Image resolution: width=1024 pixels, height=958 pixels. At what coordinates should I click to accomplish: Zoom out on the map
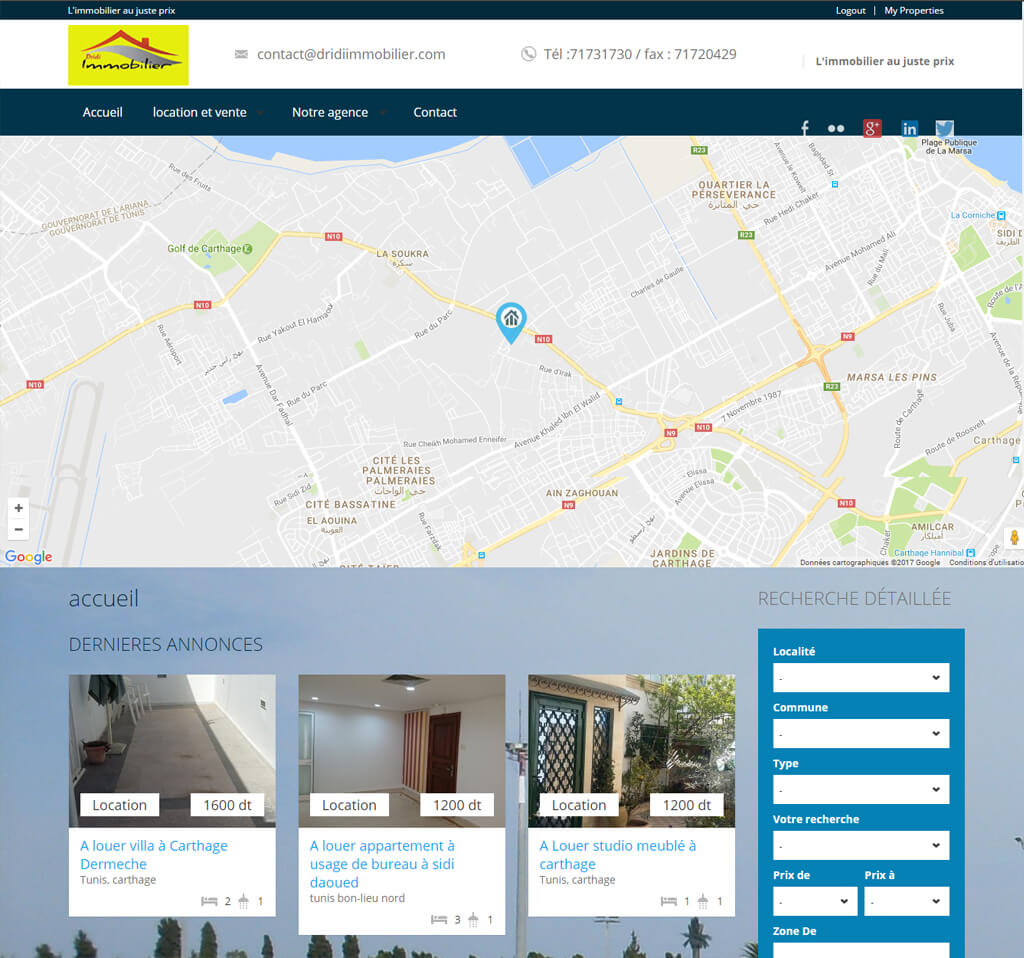point(18,529)
